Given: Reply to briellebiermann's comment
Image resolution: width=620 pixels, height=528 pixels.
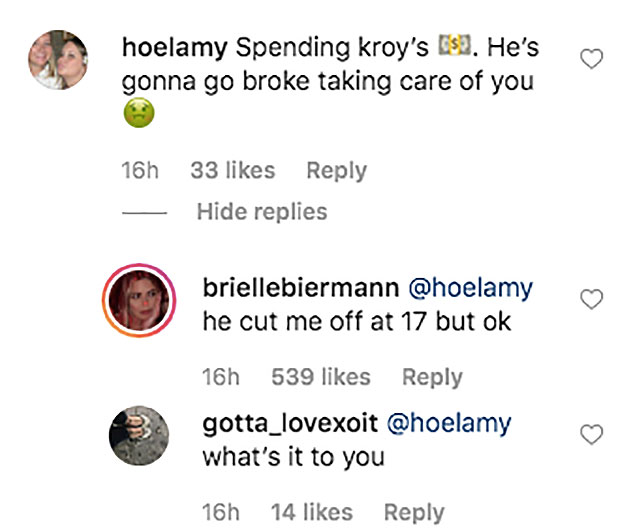Looking at the screenshot, I should [432, 377].
